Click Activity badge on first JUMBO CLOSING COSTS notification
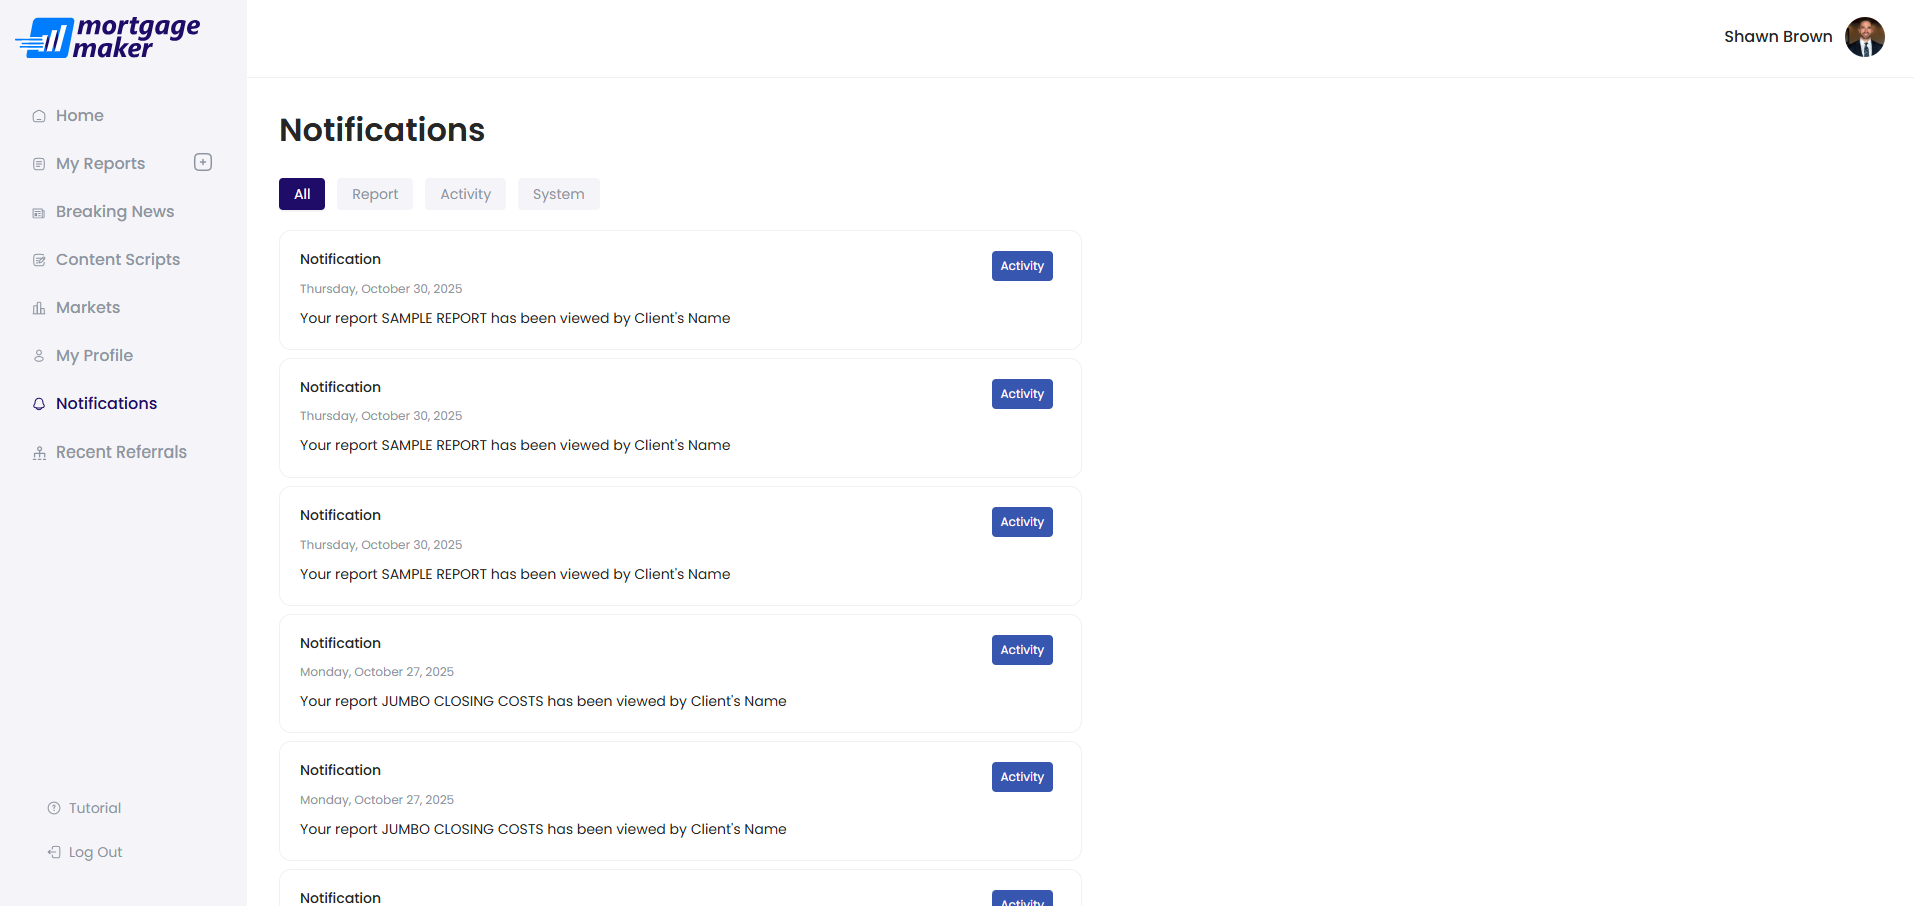The width and height of the screenshot is (1914, 906). [1022, 650]
